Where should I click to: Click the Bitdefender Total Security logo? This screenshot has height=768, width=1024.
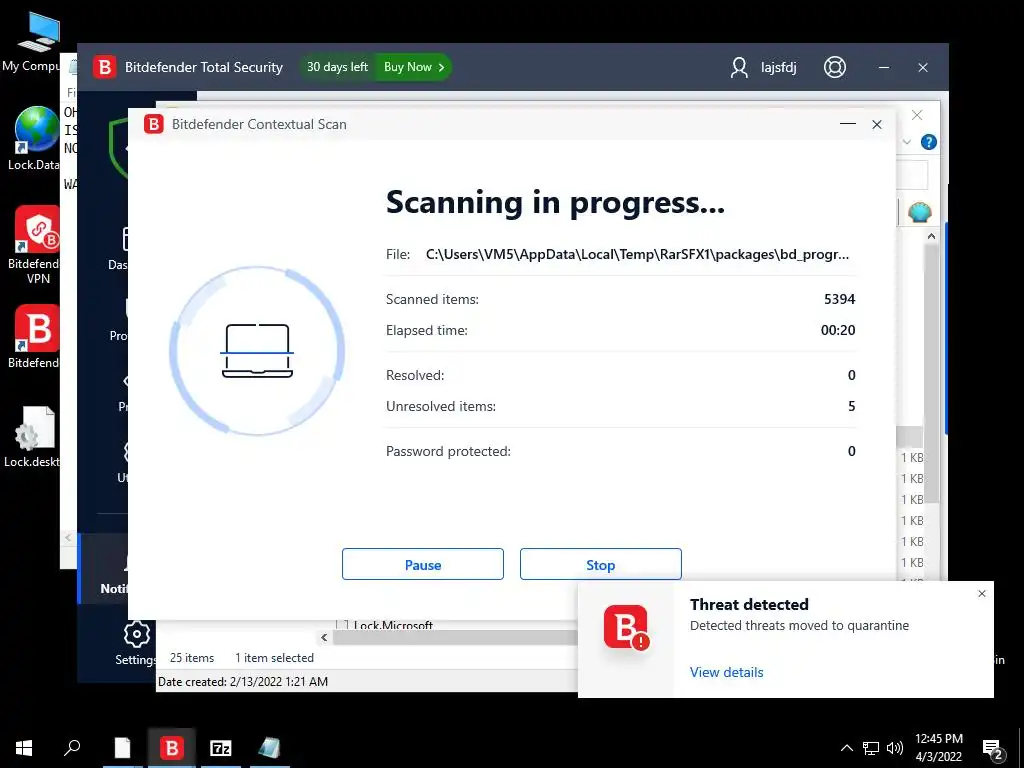coord(104,67)
